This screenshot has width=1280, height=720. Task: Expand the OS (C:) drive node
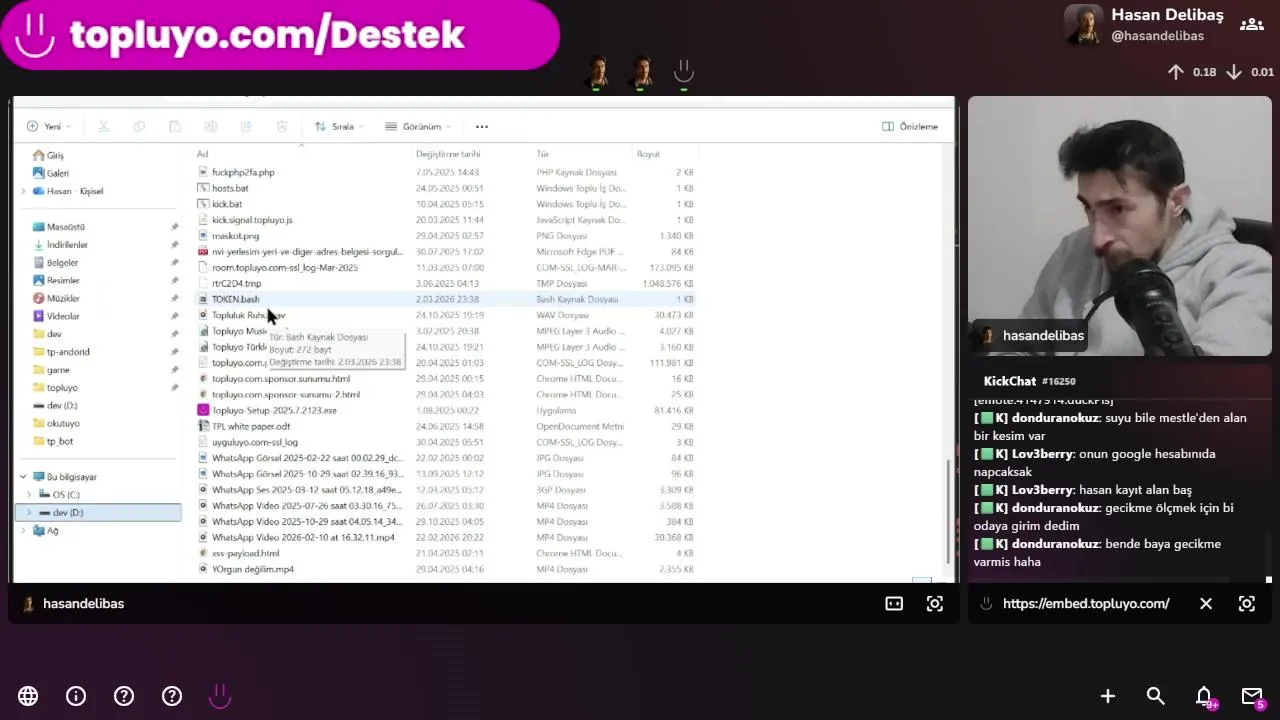29,495
